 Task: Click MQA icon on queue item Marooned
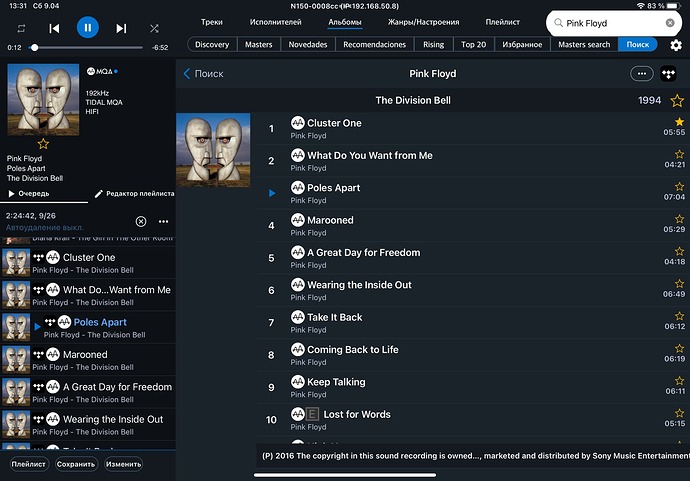coord(53,354)
